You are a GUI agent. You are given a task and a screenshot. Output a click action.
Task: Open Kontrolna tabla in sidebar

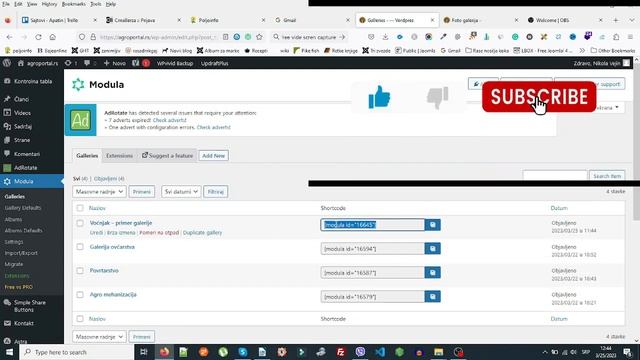(x=32, y=81)
